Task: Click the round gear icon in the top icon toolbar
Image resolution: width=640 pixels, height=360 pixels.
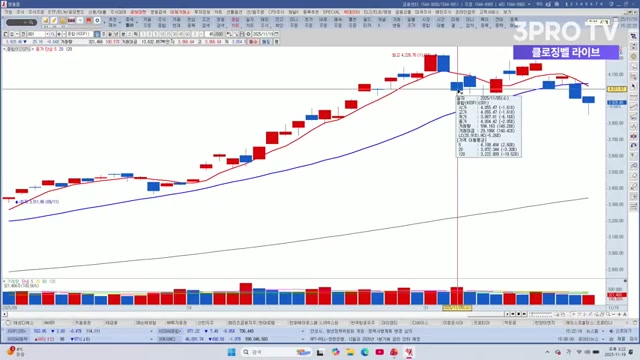Action: [97, 20]
